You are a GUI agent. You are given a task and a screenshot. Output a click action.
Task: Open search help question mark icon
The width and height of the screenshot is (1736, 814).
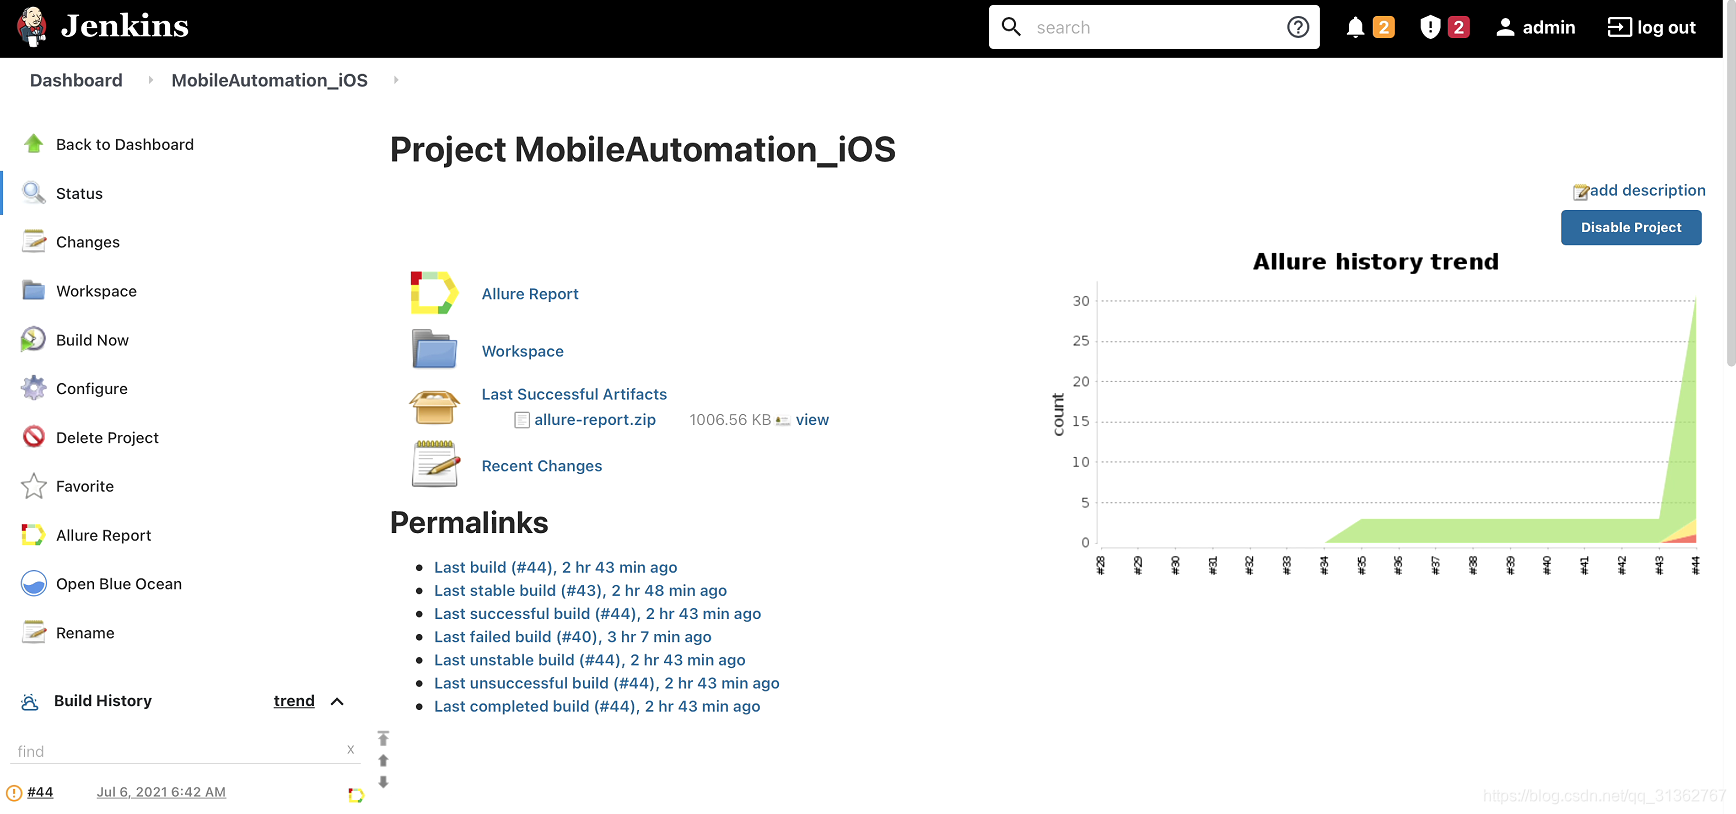1298,27
